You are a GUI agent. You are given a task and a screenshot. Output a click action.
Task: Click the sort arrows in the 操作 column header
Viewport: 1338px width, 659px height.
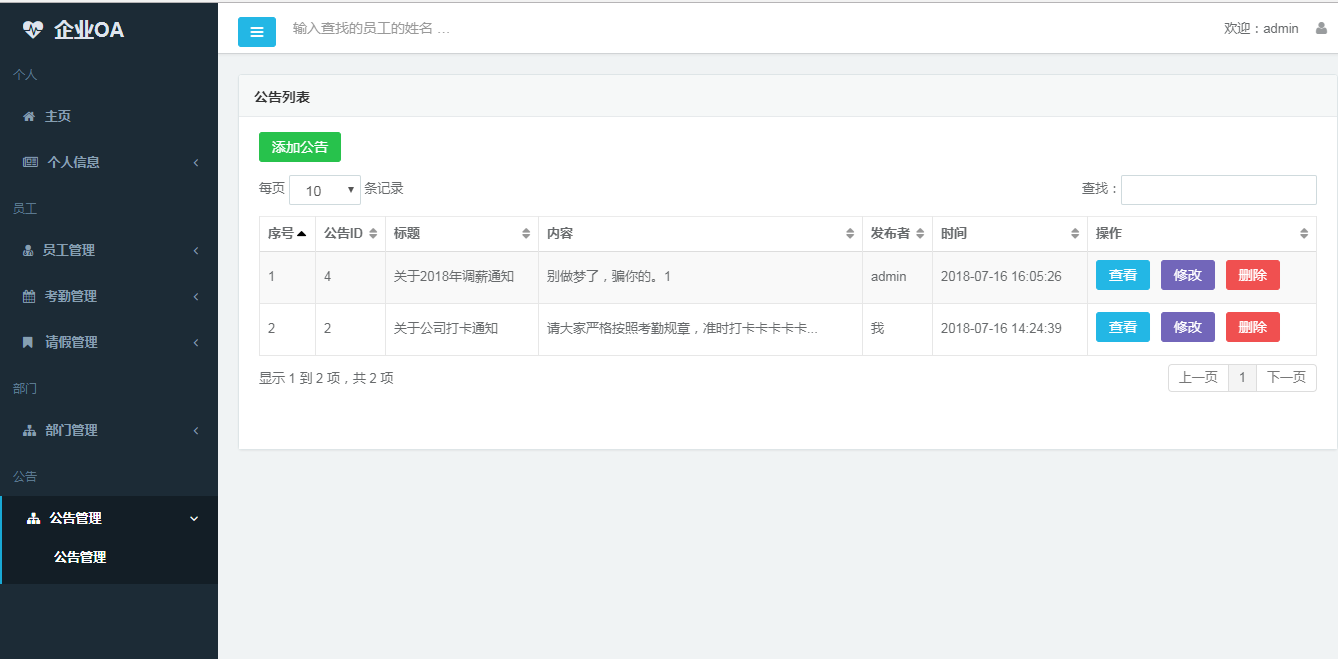coord(1304,233)
